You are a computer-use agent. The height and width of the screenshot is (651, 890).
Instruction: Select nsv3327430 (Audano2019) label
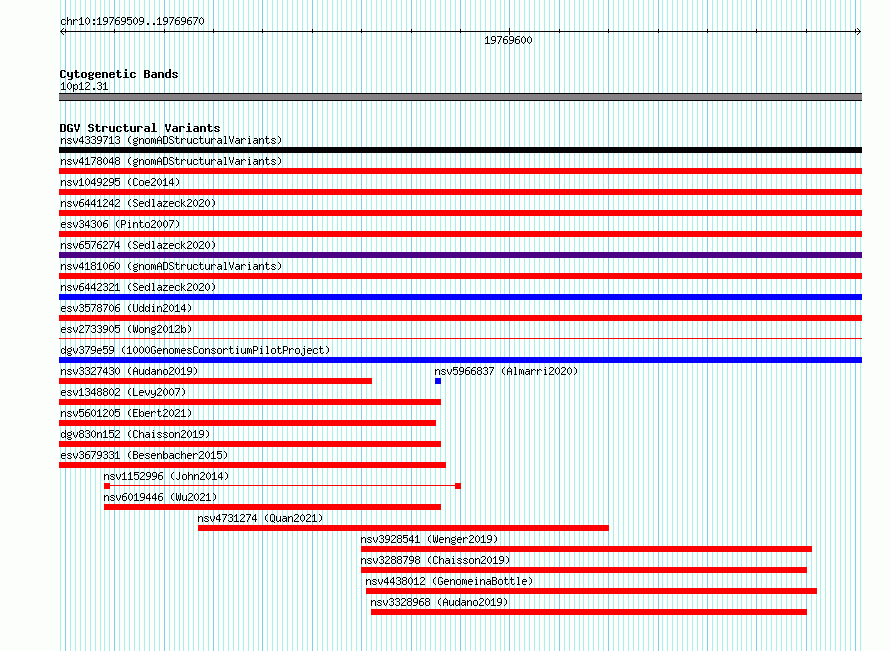coord(129,371)
